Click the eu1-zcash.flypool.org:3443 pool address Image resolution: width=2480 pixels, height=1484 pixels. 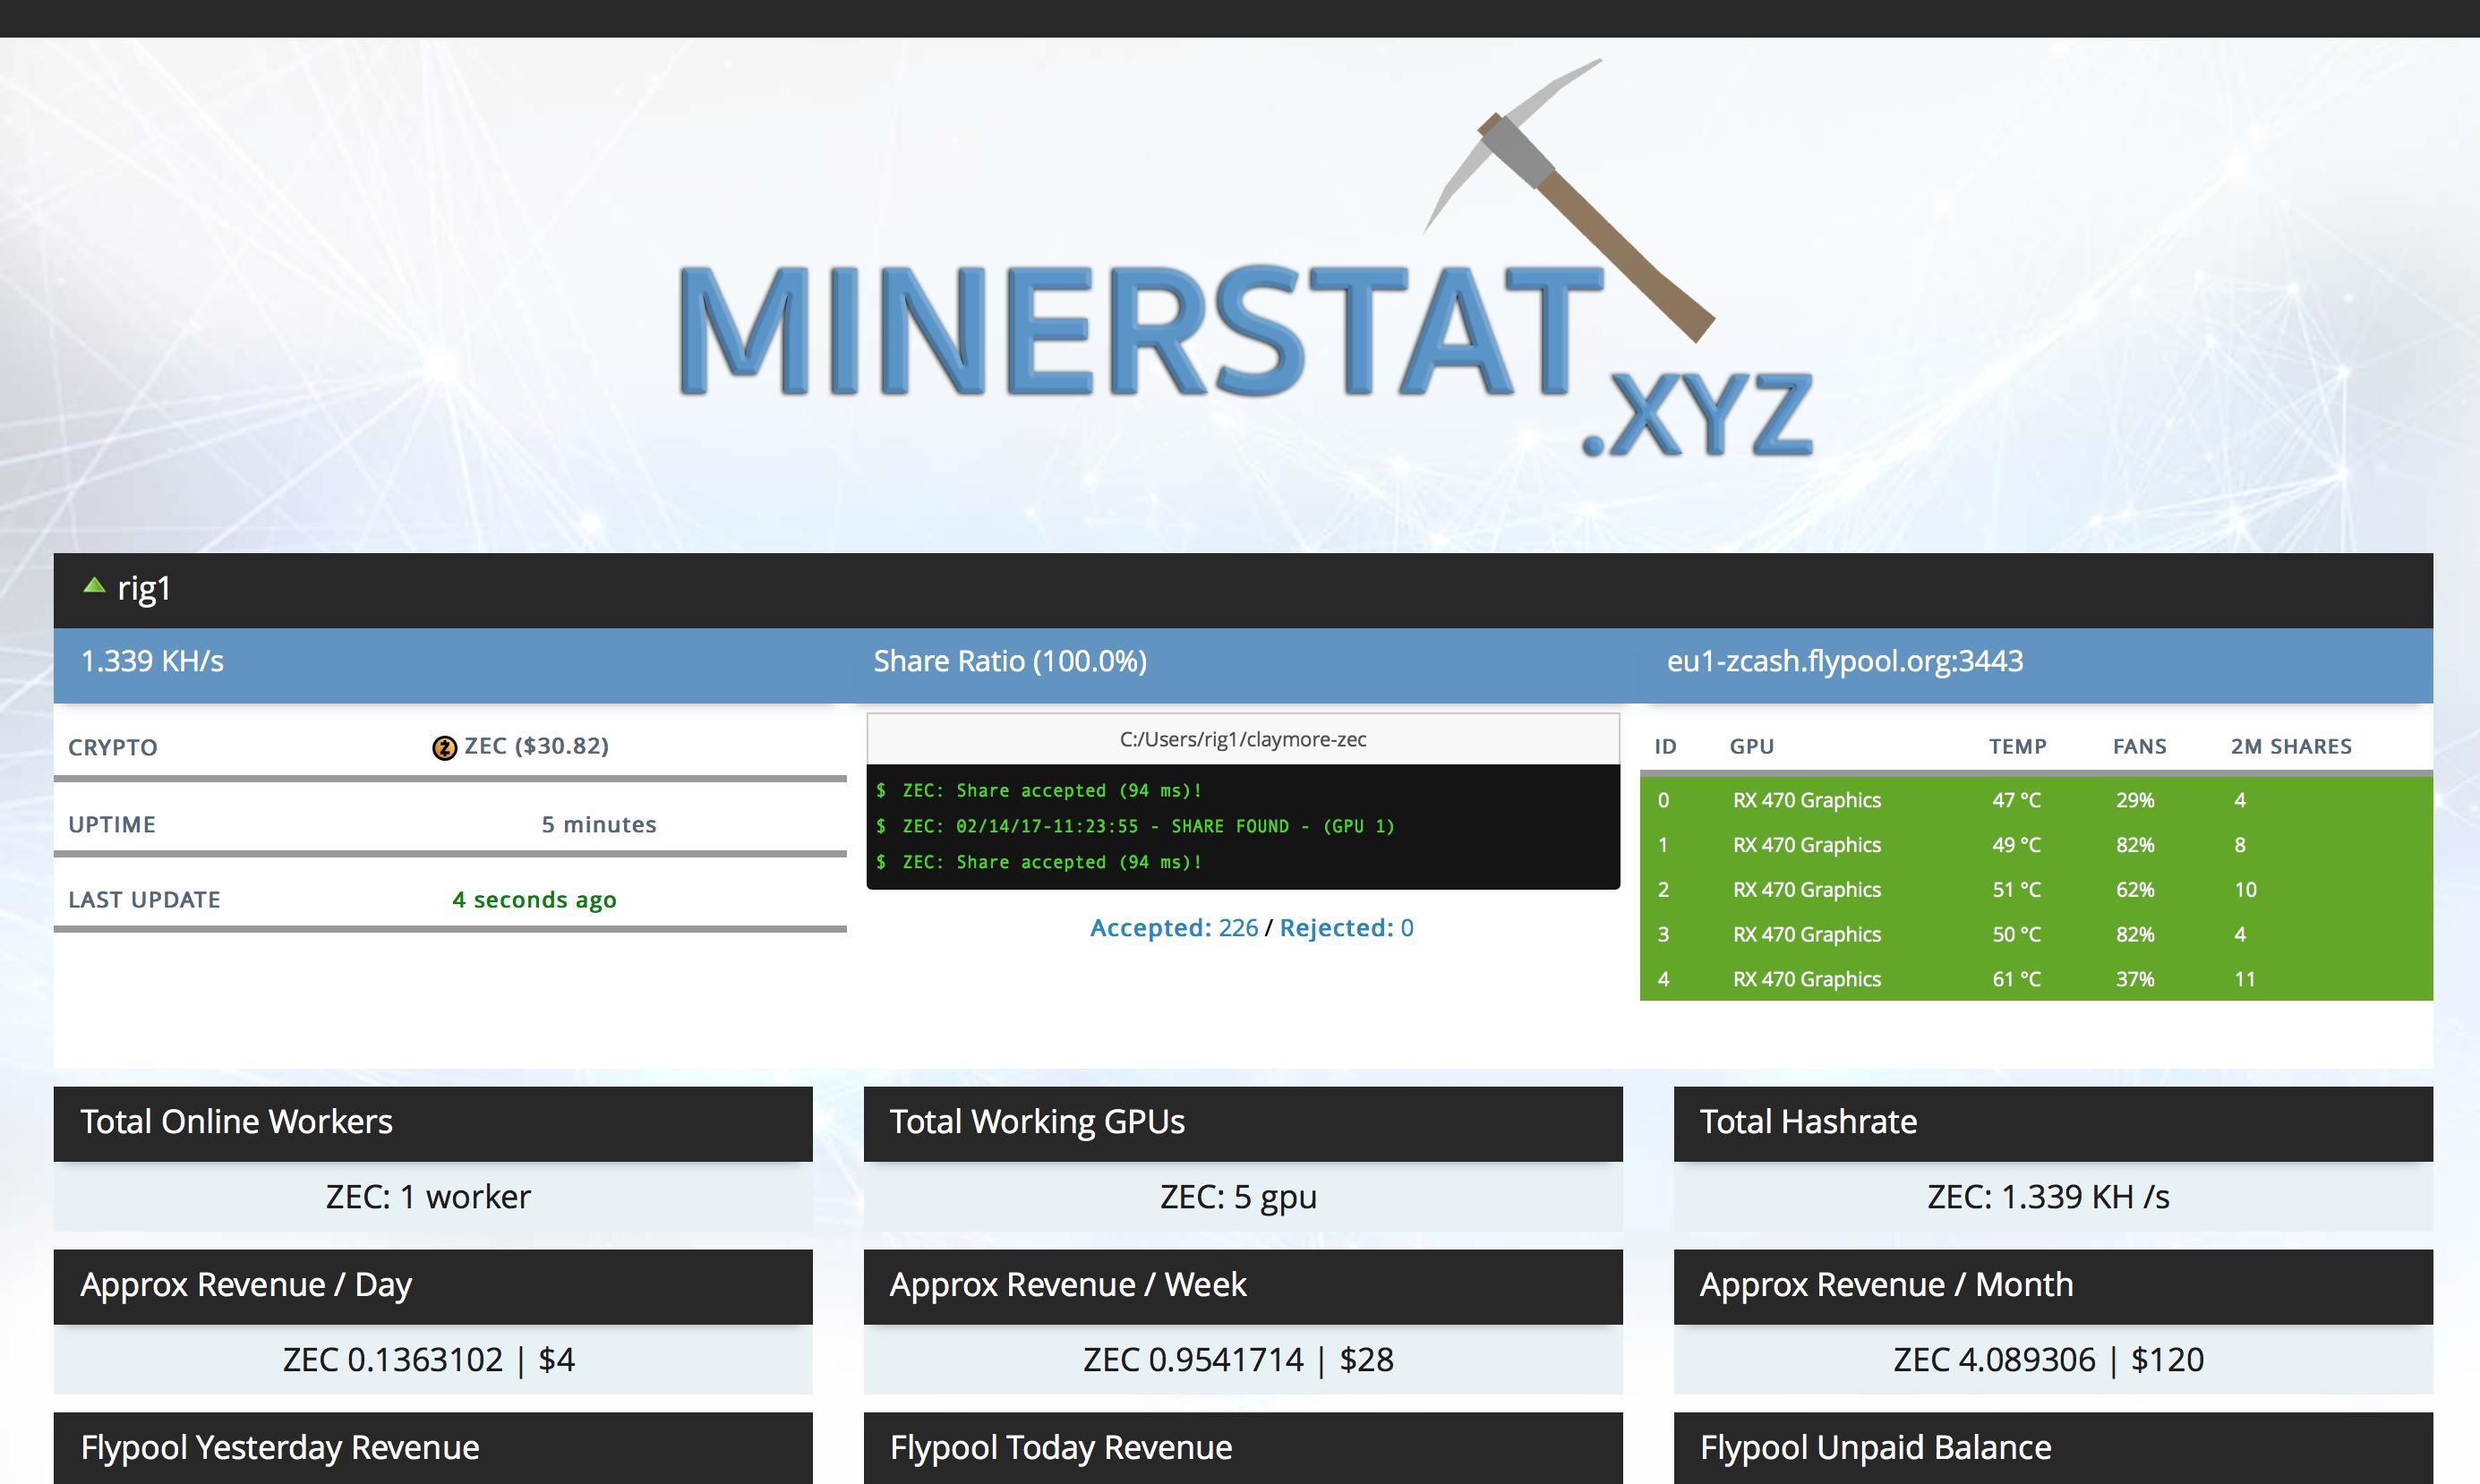point(1845,661)
